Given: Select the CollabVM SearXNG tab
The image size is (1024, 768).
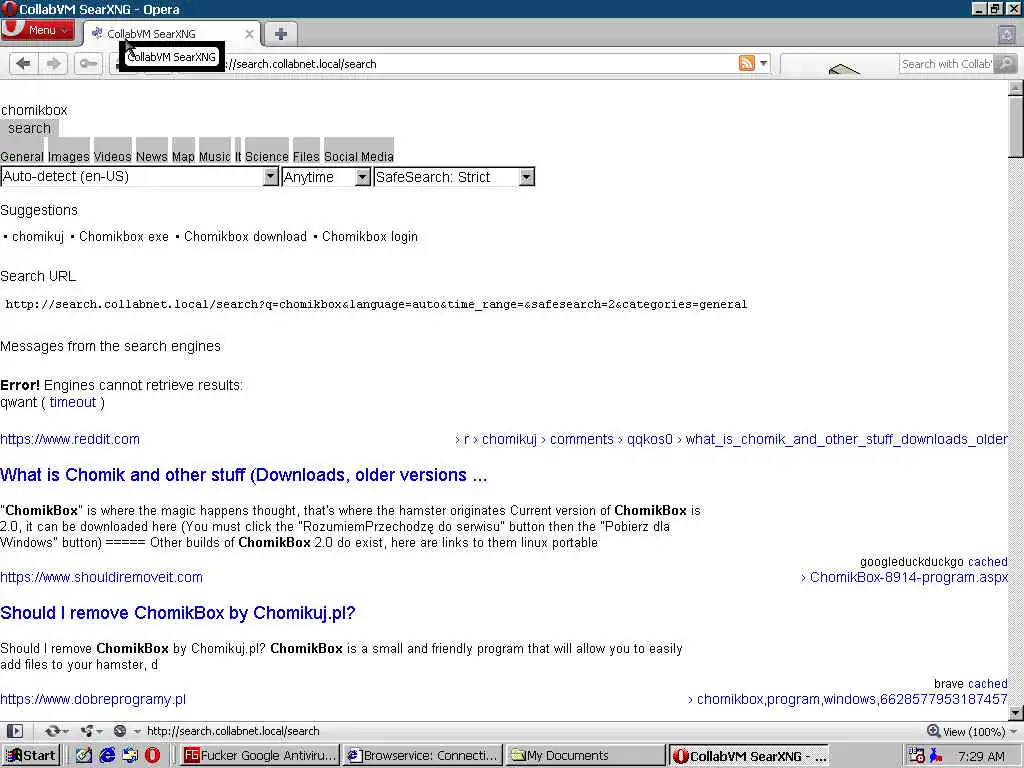Looking at the screenshot, I should coord(171,33).
